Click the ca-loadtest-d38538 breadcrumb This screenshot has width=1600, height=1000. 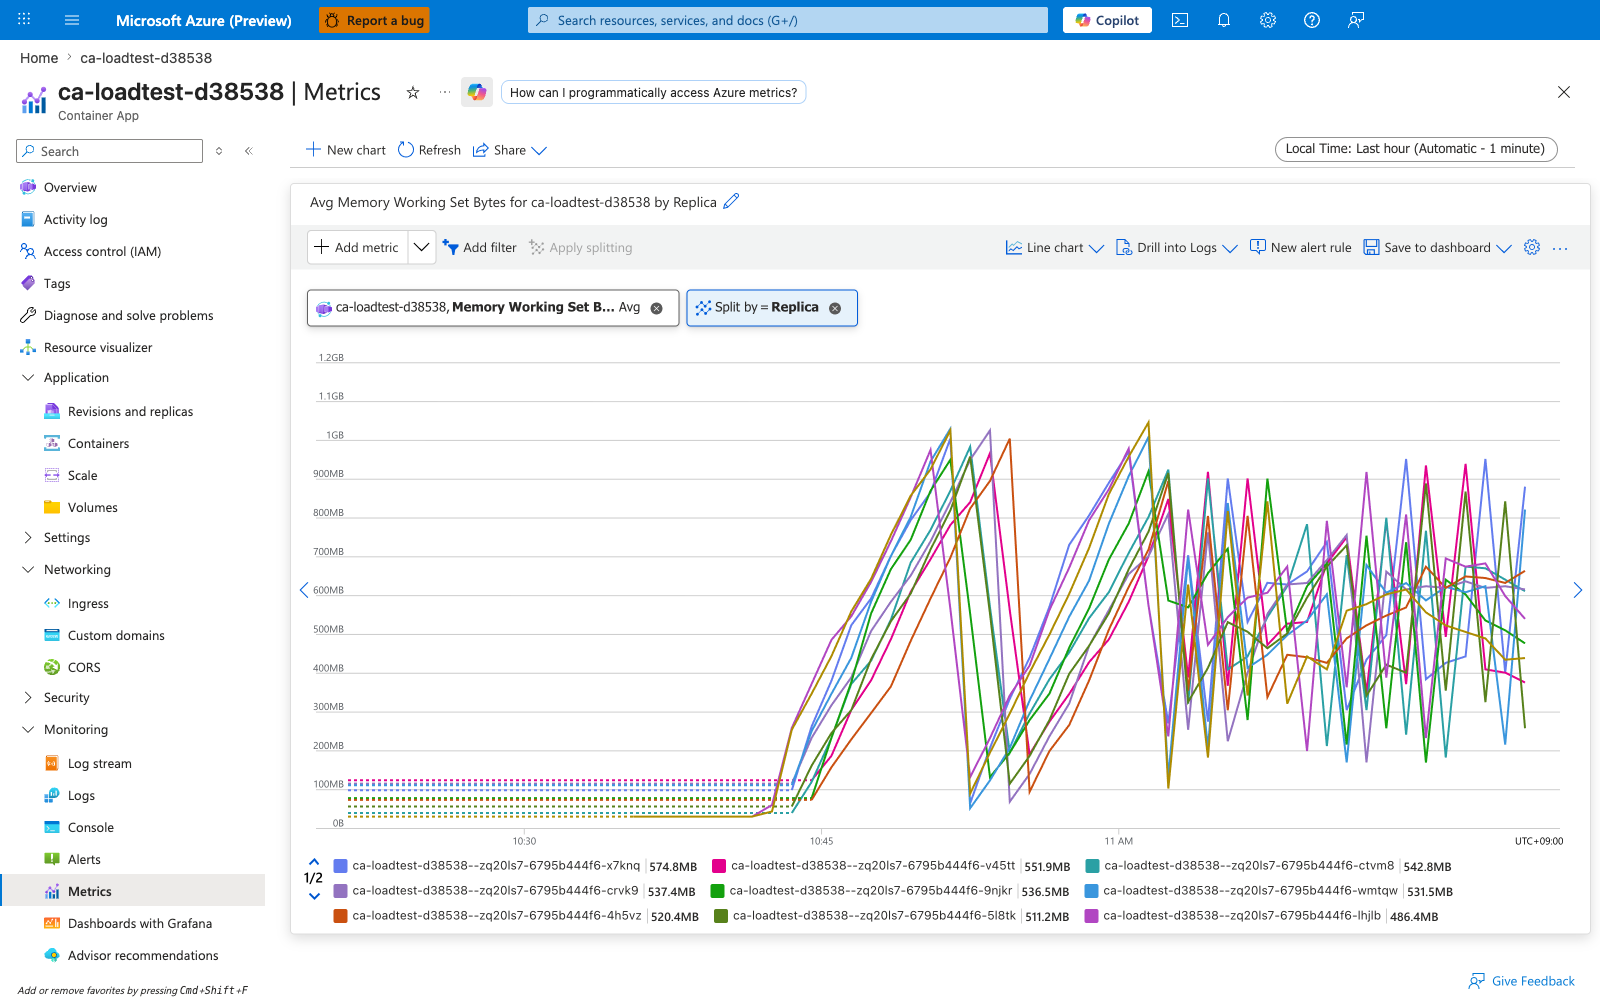(x=146, y=58)
